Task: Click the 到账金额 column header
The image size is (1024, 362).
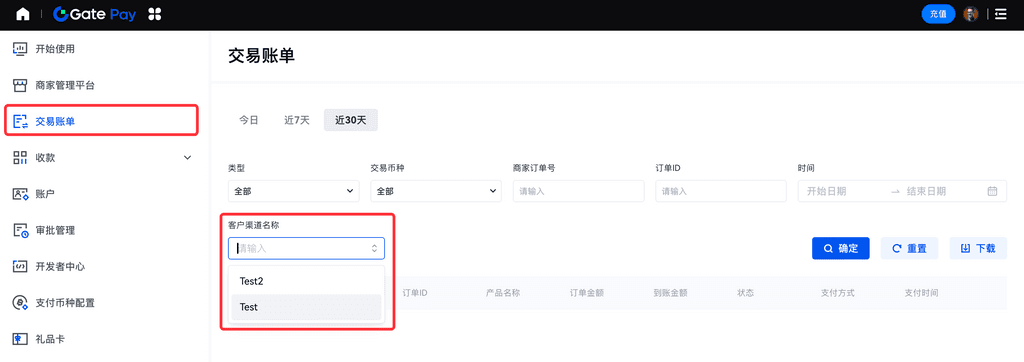Action: tap(670, 293)
